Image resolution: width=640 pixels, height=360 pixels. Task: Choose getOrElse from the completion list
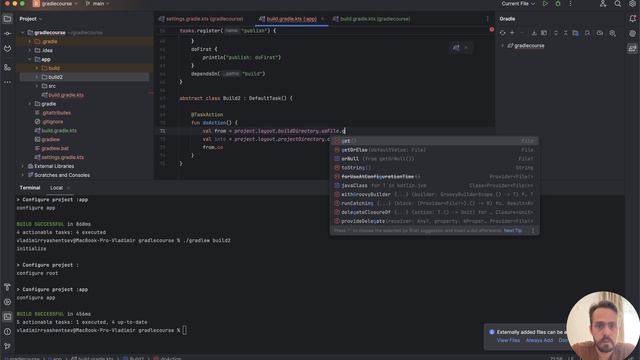(434, 150)
